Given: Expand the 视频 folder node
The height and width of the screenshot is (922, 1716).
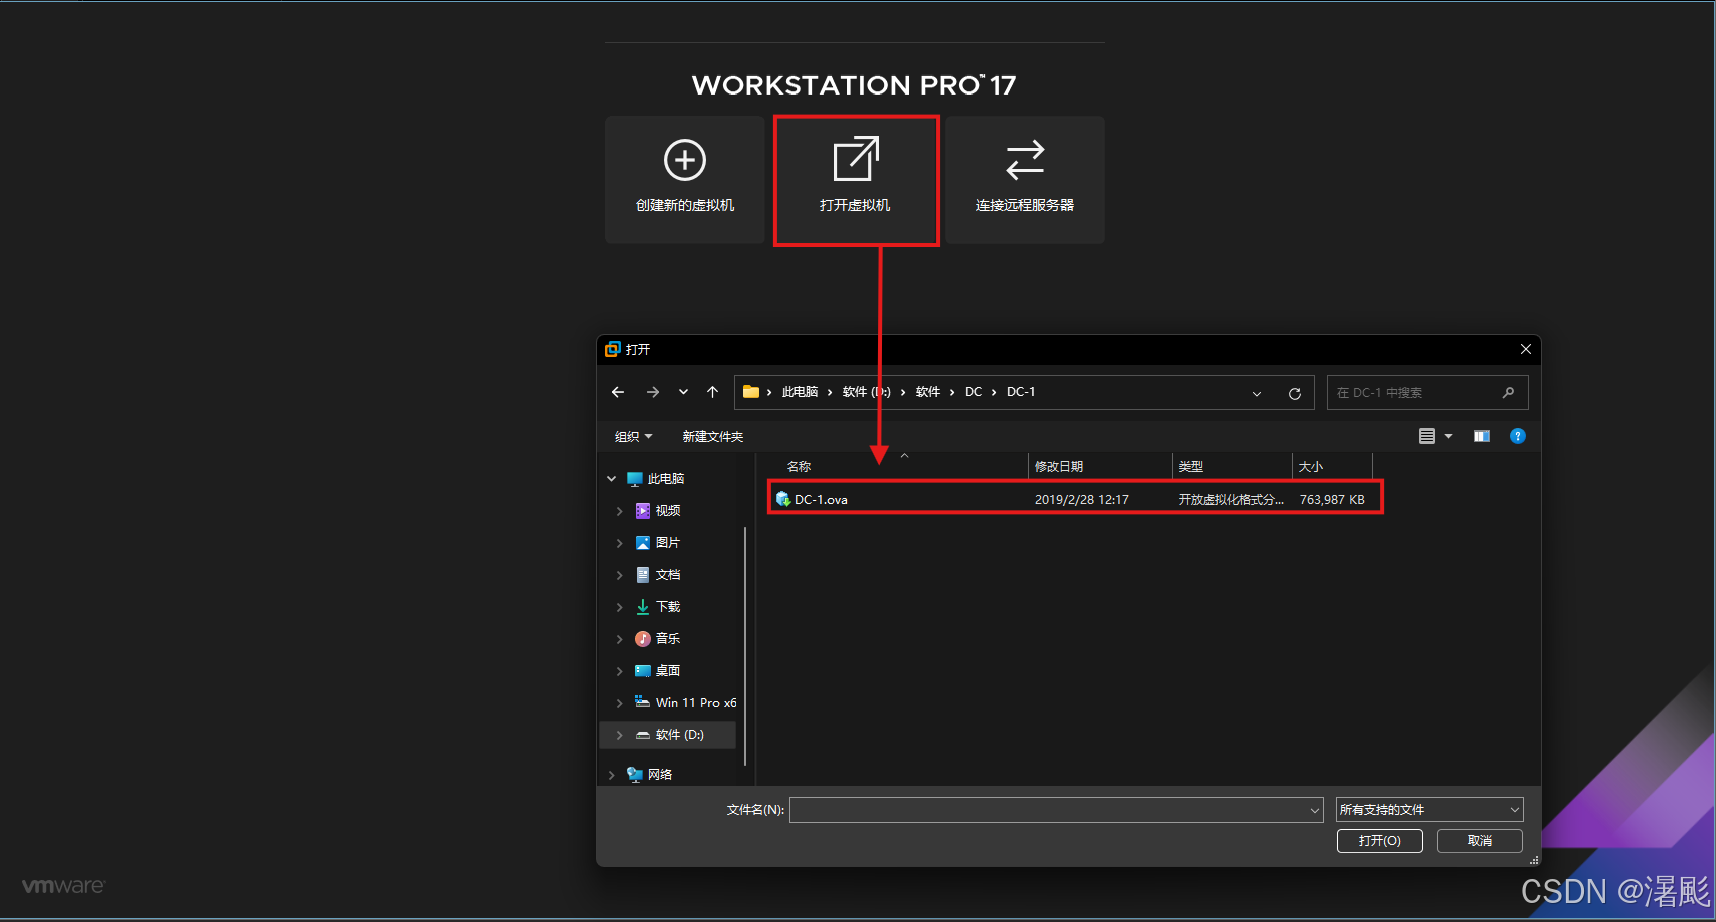Looking at the screenshot, I should coord(620,511).
